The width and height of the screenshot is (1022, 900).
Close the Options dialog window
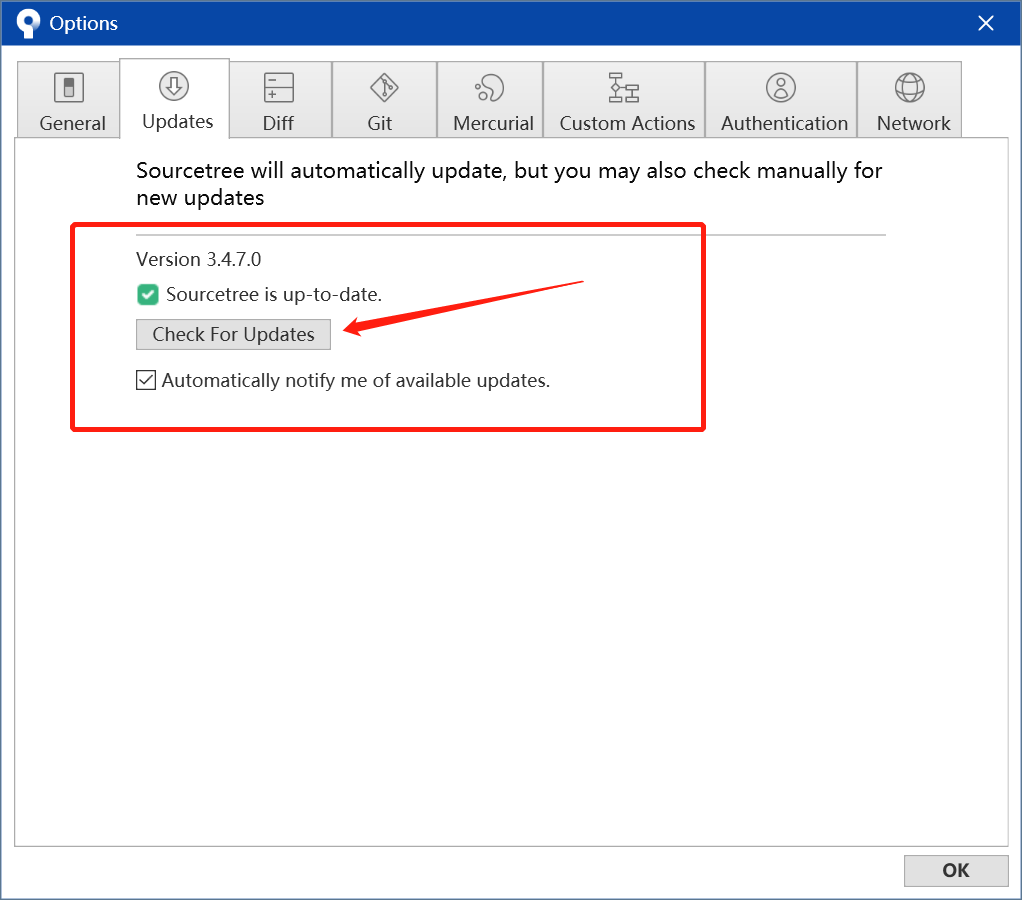point(986,23)
